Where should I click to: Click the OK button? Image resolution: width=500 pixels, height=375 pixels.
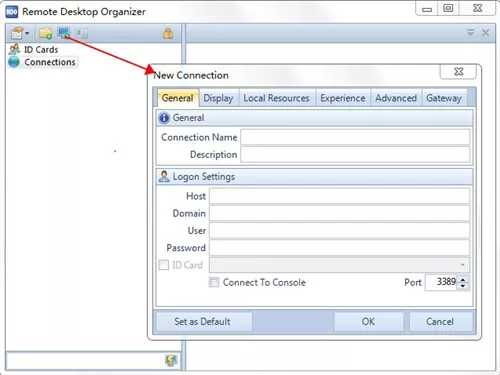click(368, 322)
